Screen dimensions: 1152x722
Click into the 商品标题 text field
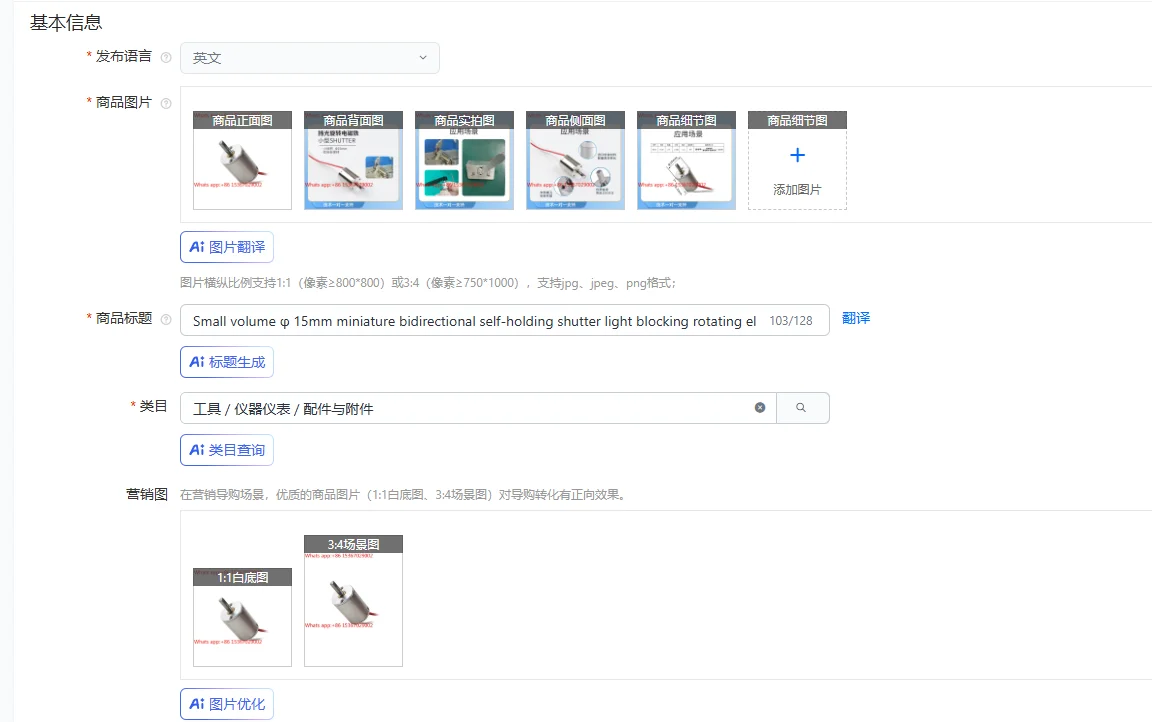point(505,320)
